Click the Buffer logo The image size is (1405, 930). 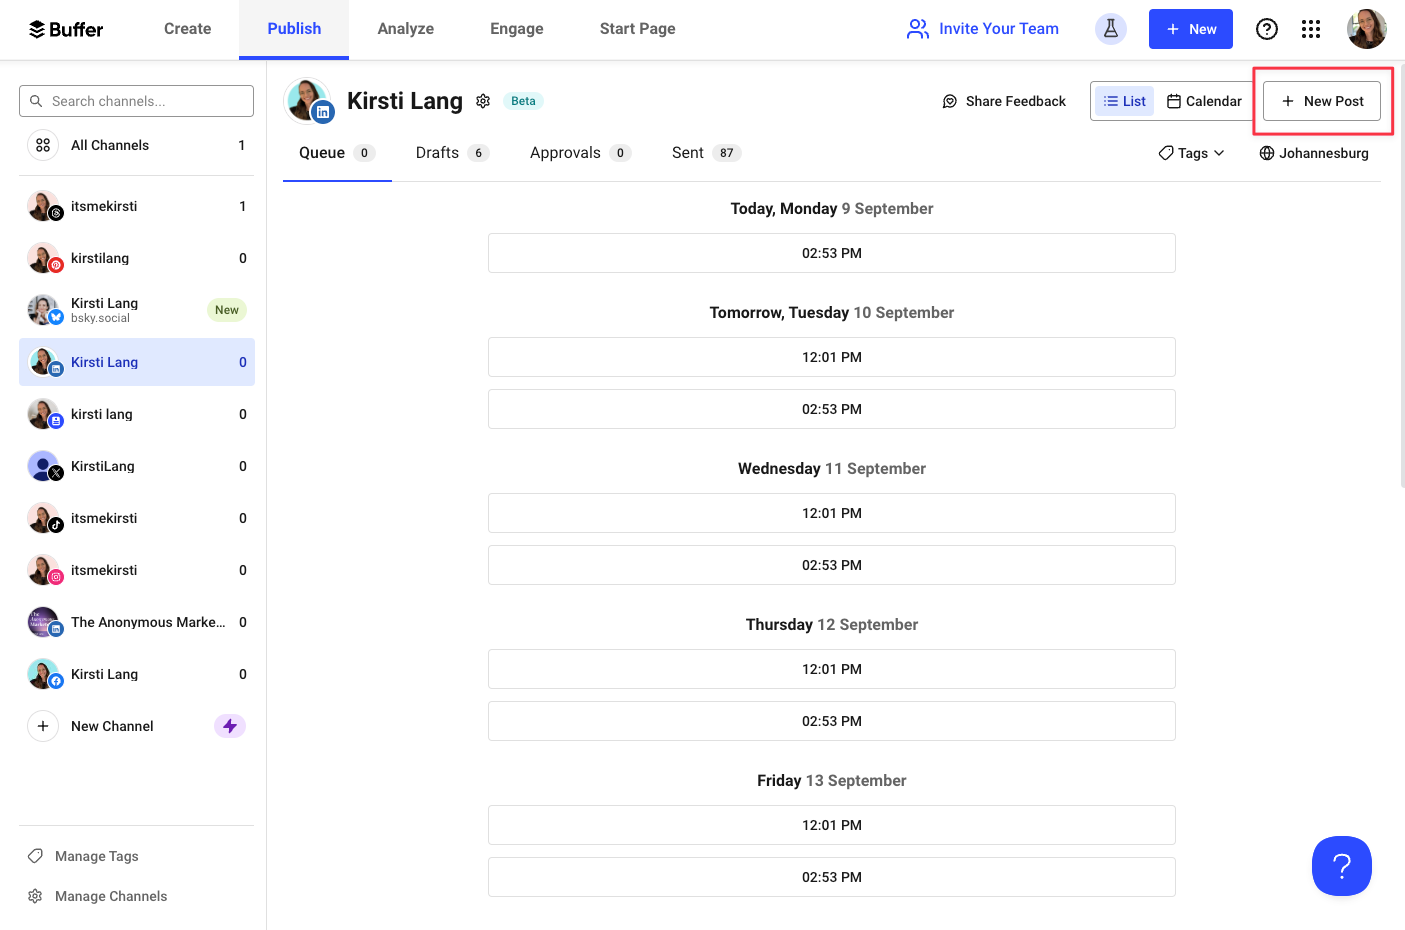[x=66, y=29]
